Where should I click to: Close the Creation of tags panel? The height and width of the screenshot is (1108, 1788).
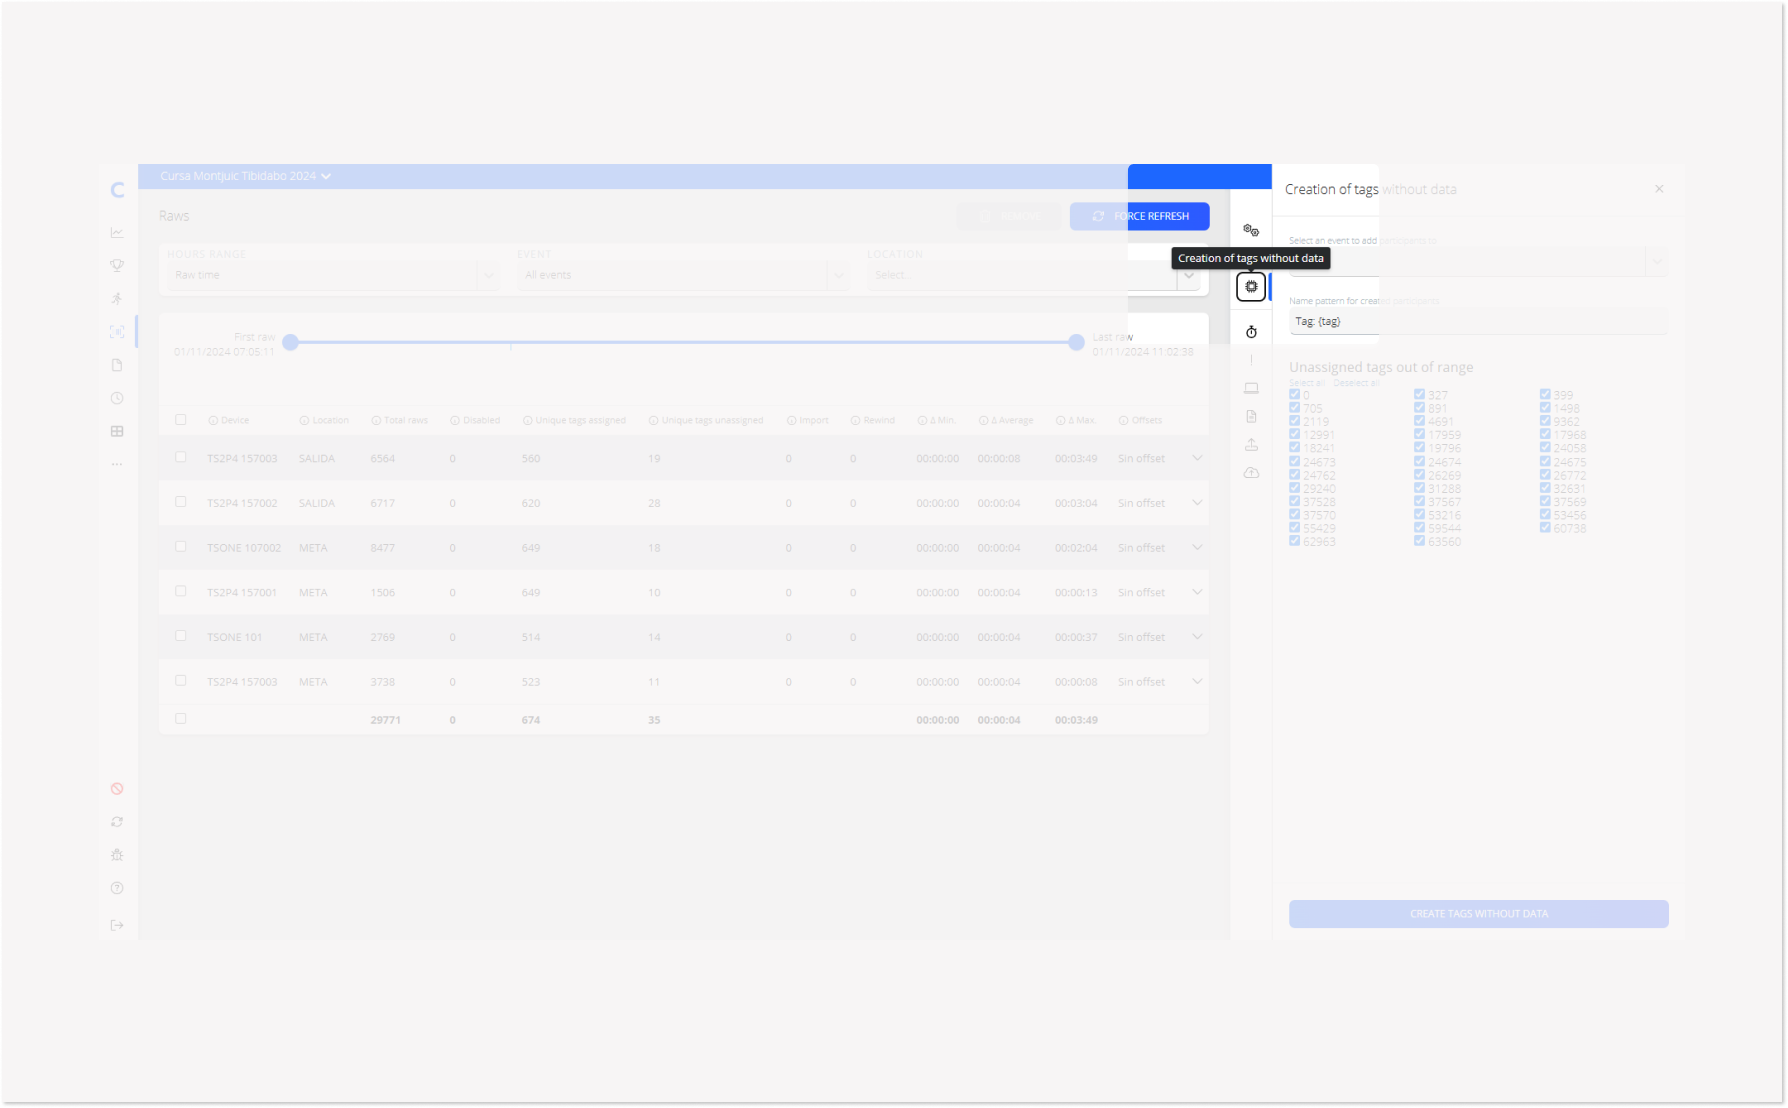[1659, 189]
